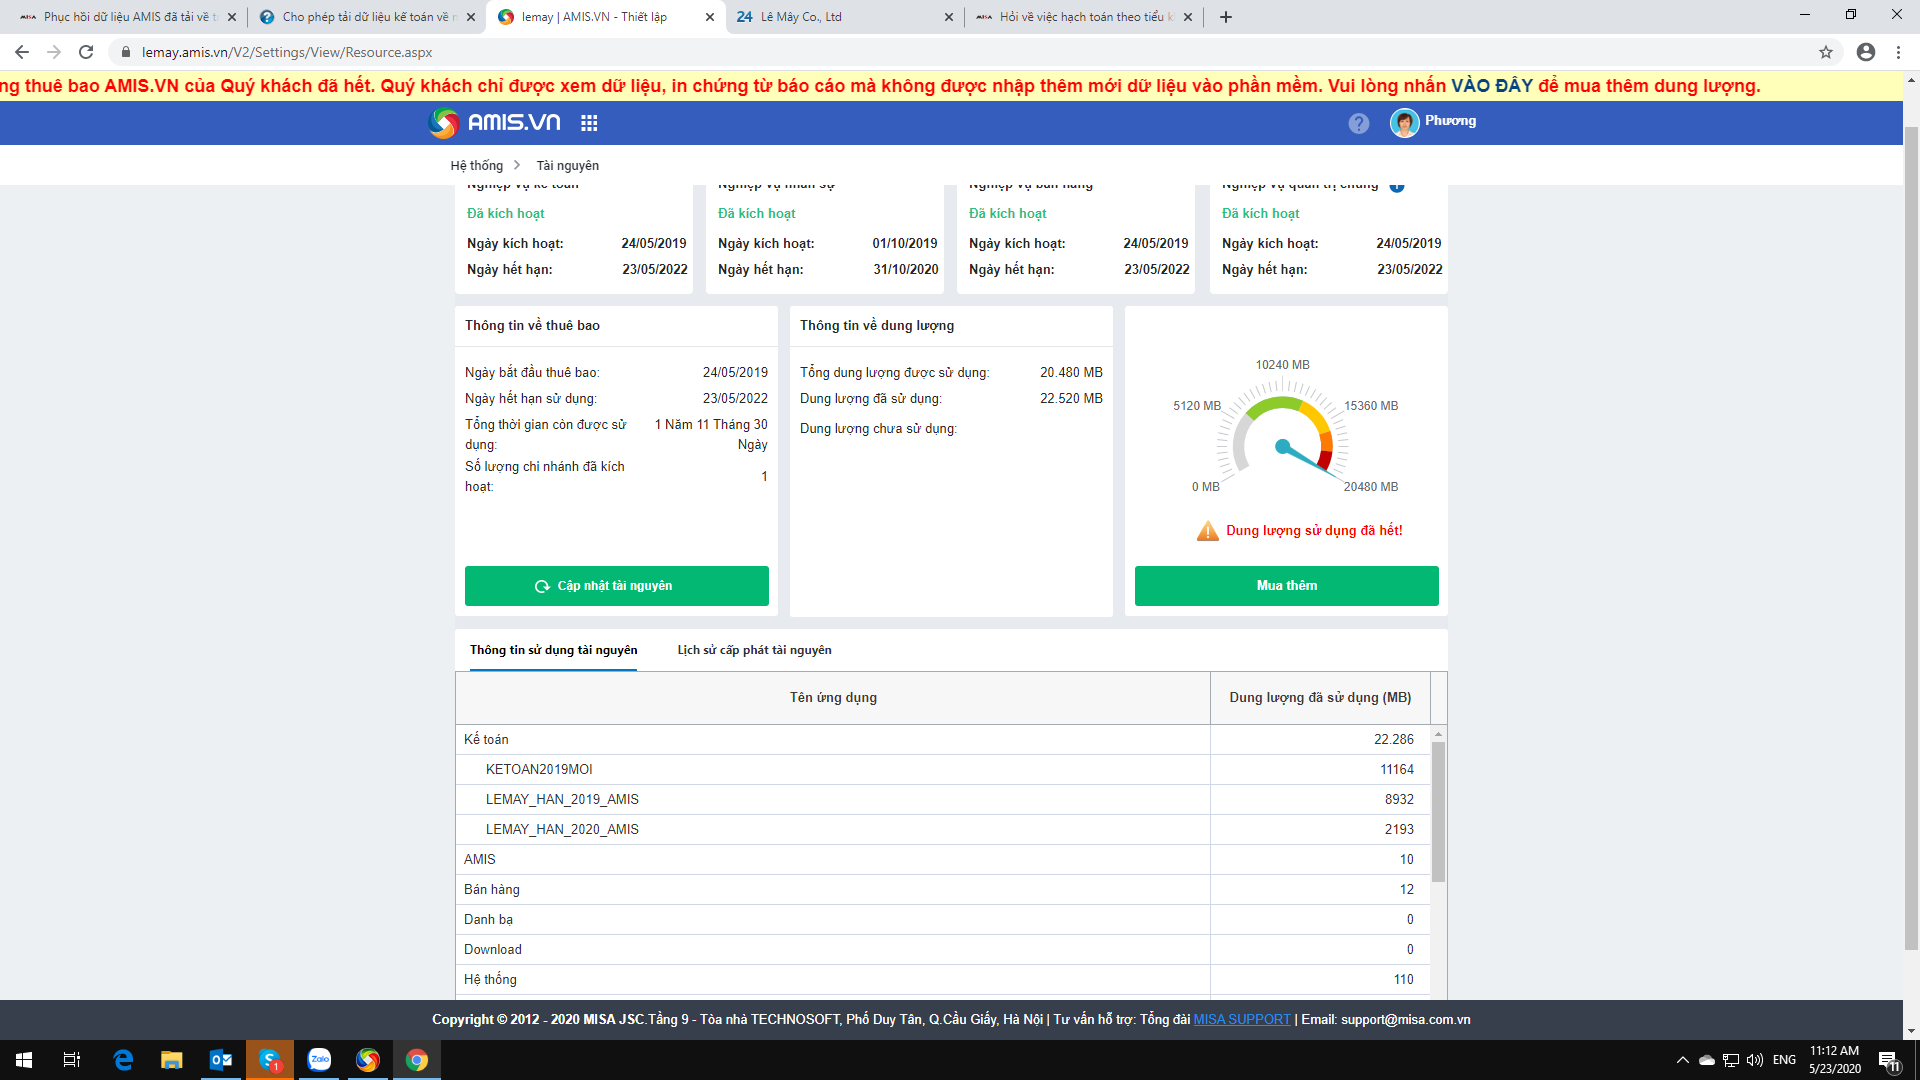
Task: Click the VÀO ĐÂY link in warning banner
Action: click(x=1491, y=86)
